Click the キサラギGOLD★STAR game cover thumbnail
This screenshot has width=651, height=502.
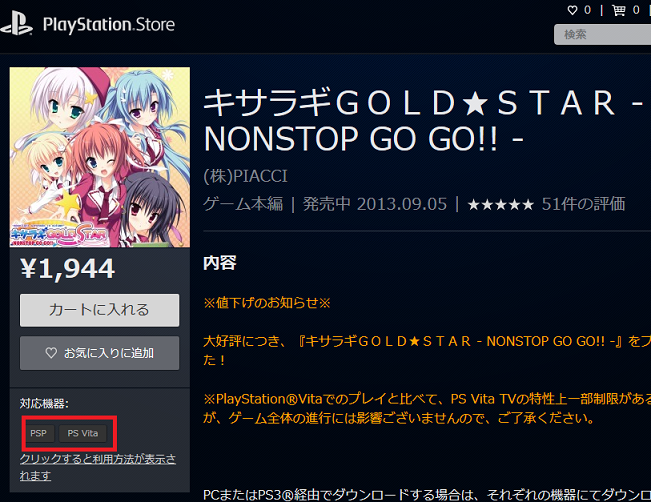100,157
